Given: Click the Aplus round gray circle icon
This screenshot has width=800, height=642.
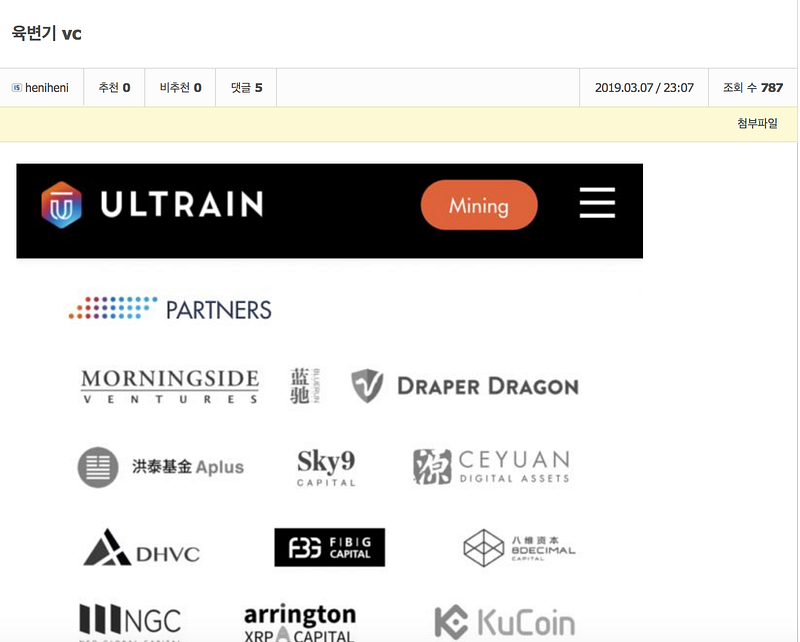Looking at the screenshot, I should [x=98, y=467].
